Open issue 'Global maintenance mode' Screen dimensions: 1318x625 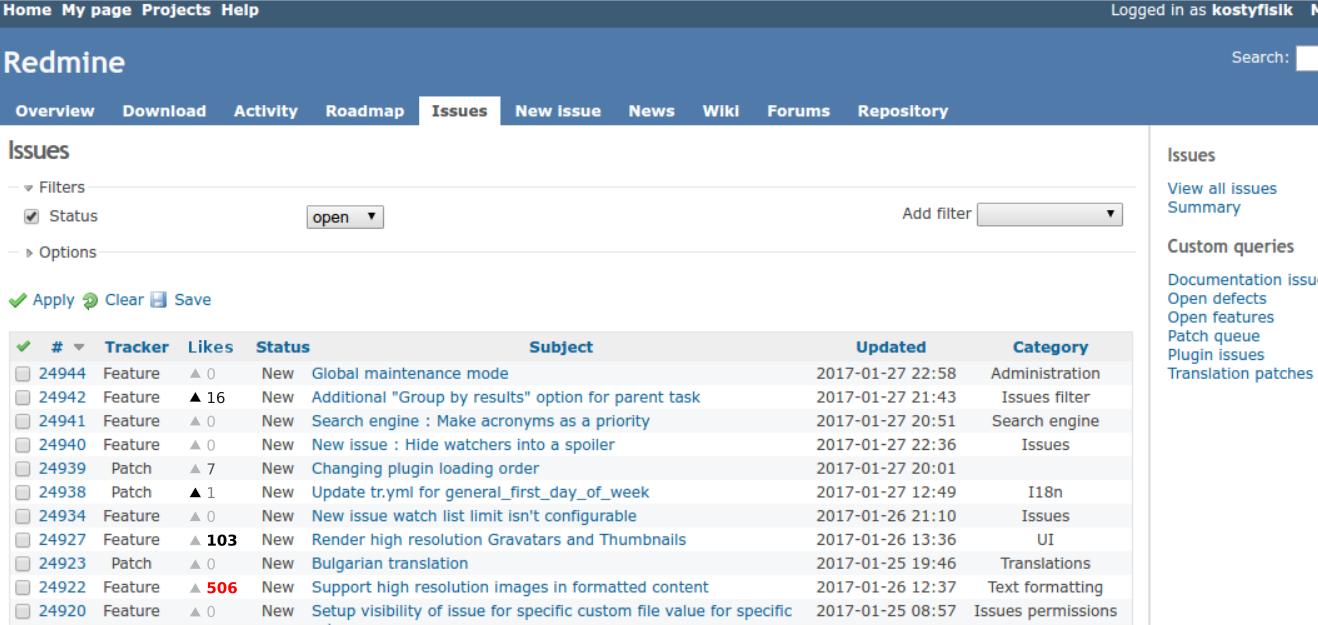[410, 374]
